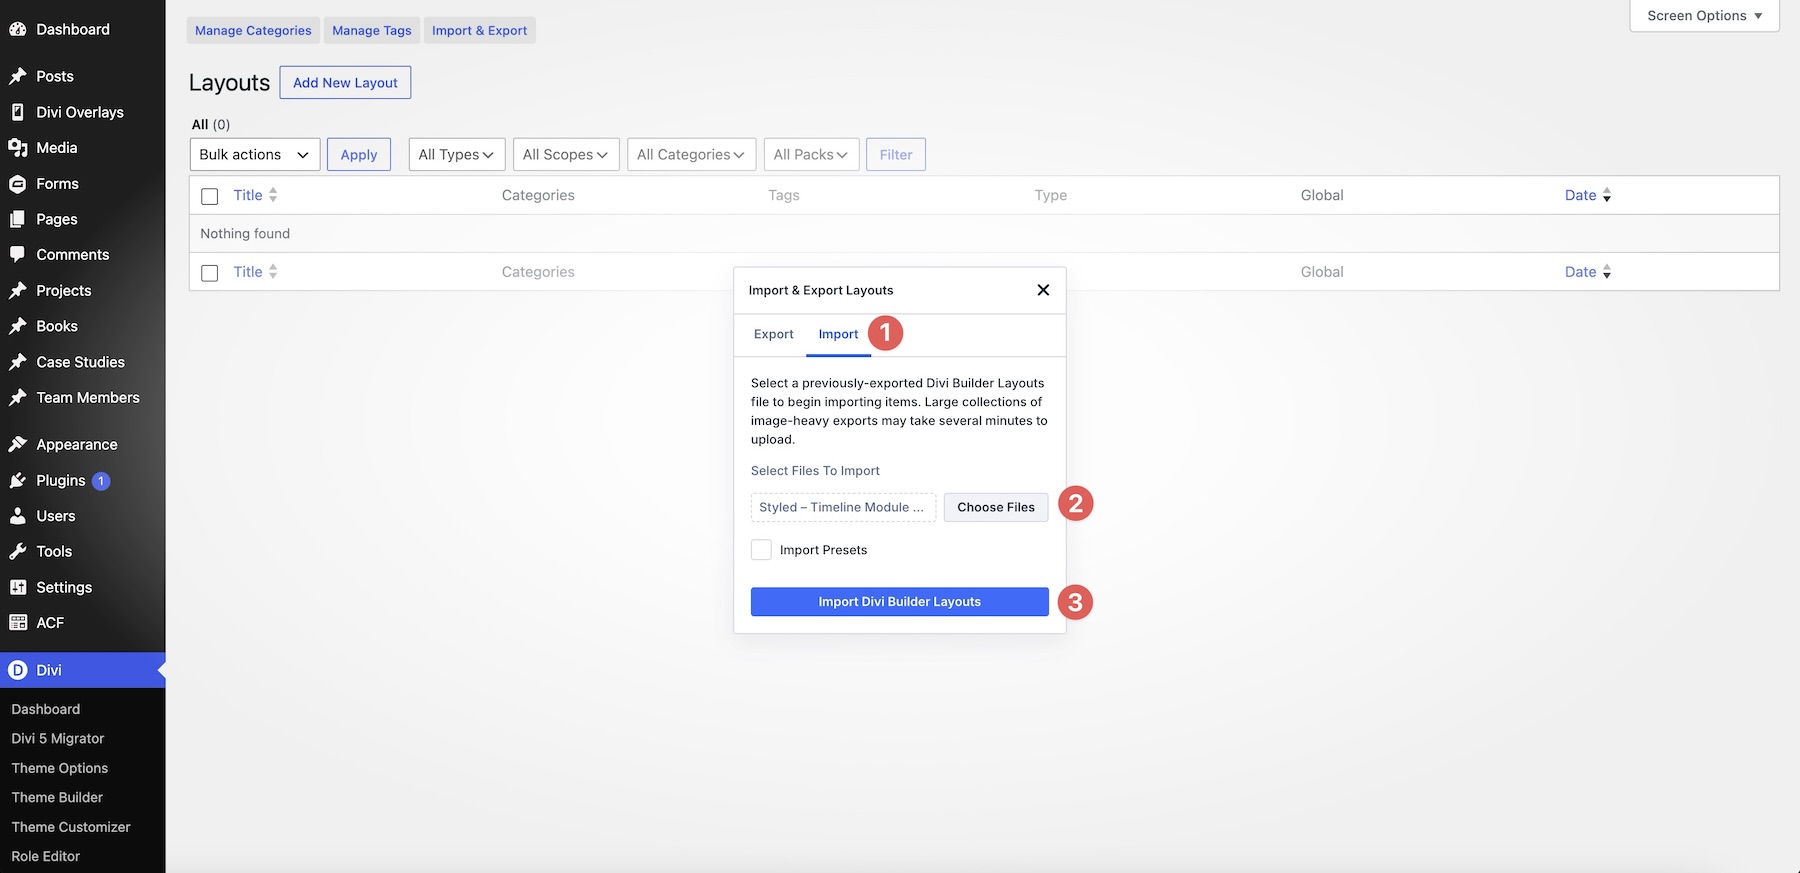The height and width of the screenshot is (873, 1800).
Task: Click the Team Members pin icon
Action: click(x=17, y=398)
